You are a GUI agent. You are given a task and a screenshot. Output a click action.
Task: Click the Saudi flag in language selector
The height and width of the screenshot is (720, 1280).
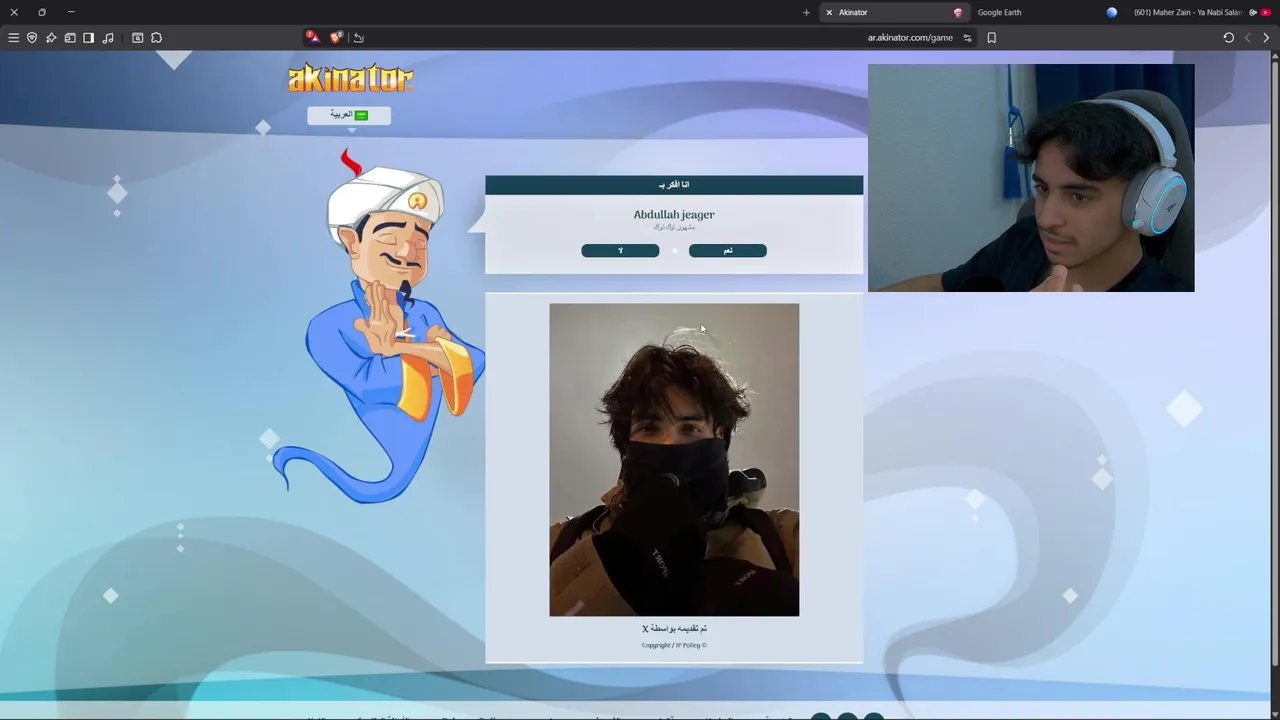click(x=361, y=115)
